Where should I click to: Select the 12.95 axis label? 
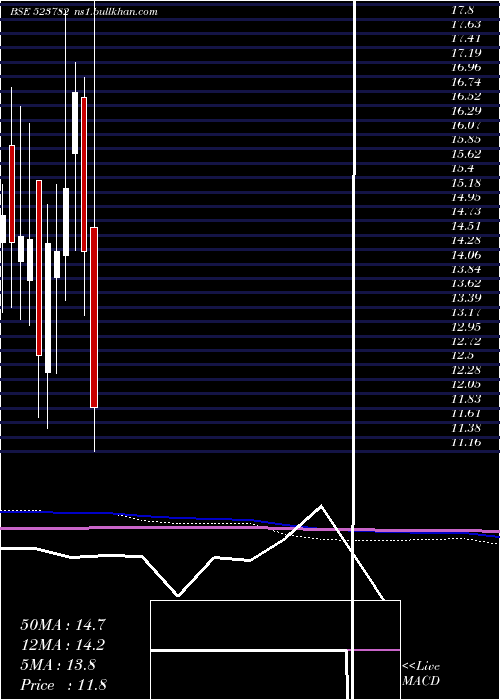pos(466,327)
